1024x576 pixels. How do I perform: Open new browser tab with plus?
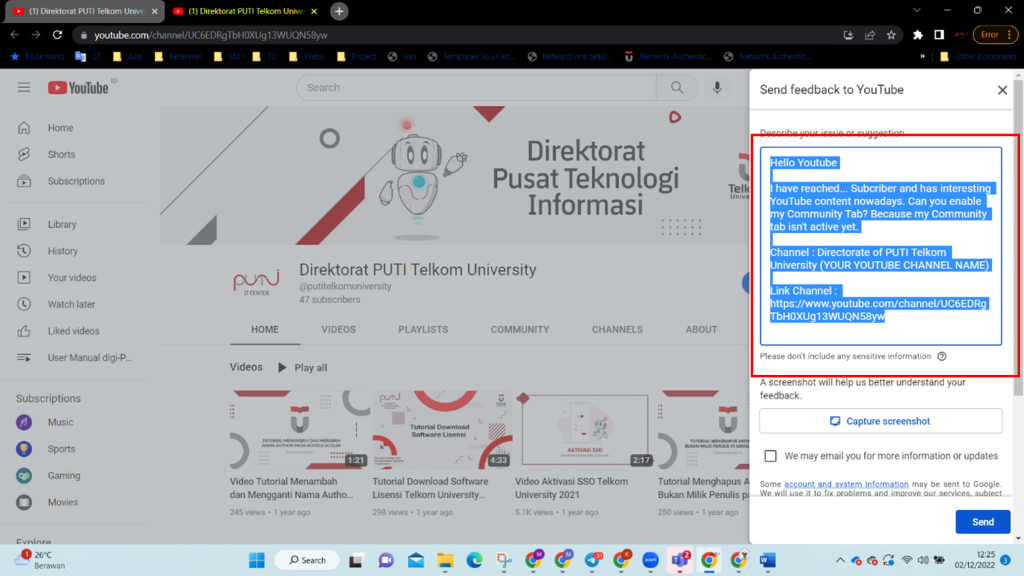click(x=339, y=11)
